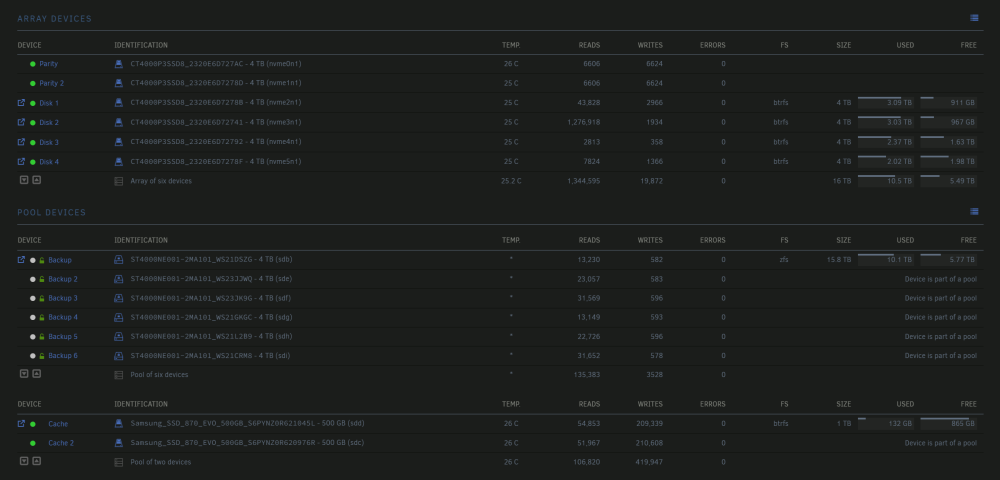Toggle the Array Devices view mode icon
The image size is (1000, 480).
(x=974, y=18)
